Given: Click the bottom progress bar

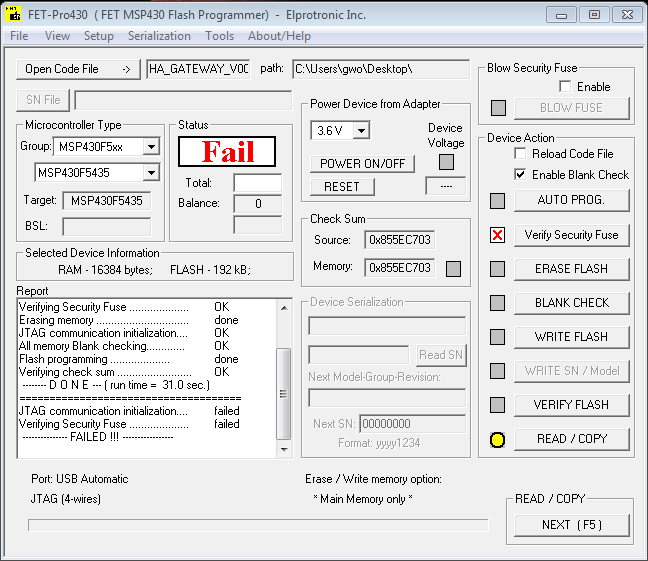Looking at the screenshot, I should [x=258, y=525].
